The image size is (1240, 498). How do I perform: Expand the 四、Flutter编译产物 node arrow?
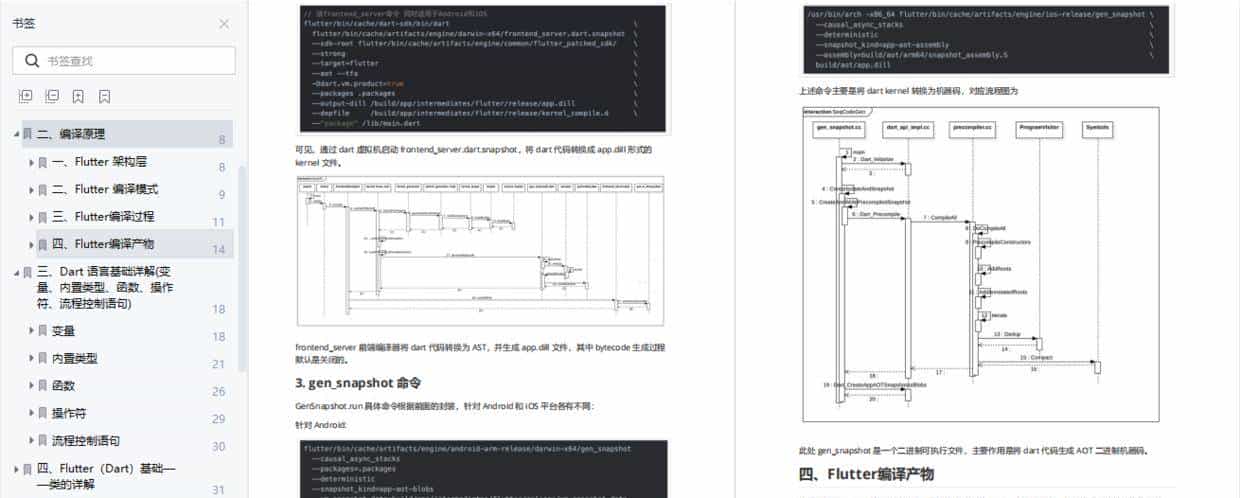coord(31,244)
